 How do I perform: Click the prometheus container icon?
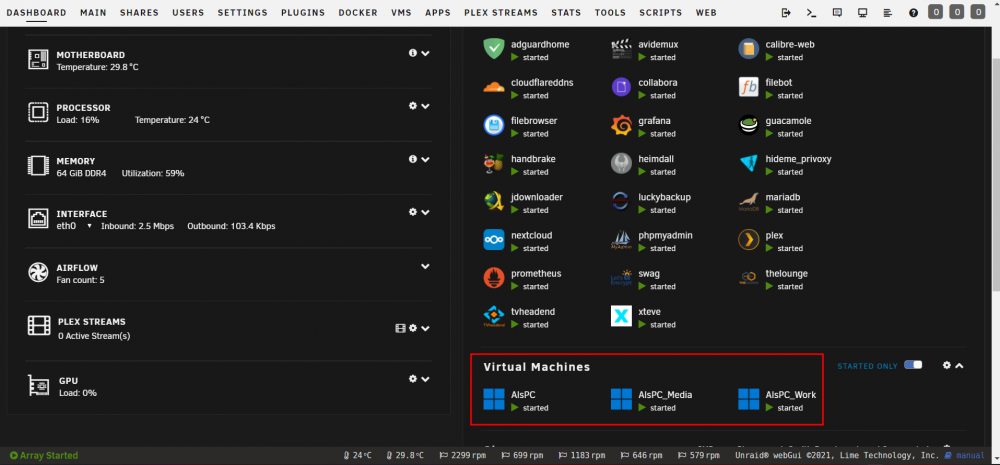point(494,278)
